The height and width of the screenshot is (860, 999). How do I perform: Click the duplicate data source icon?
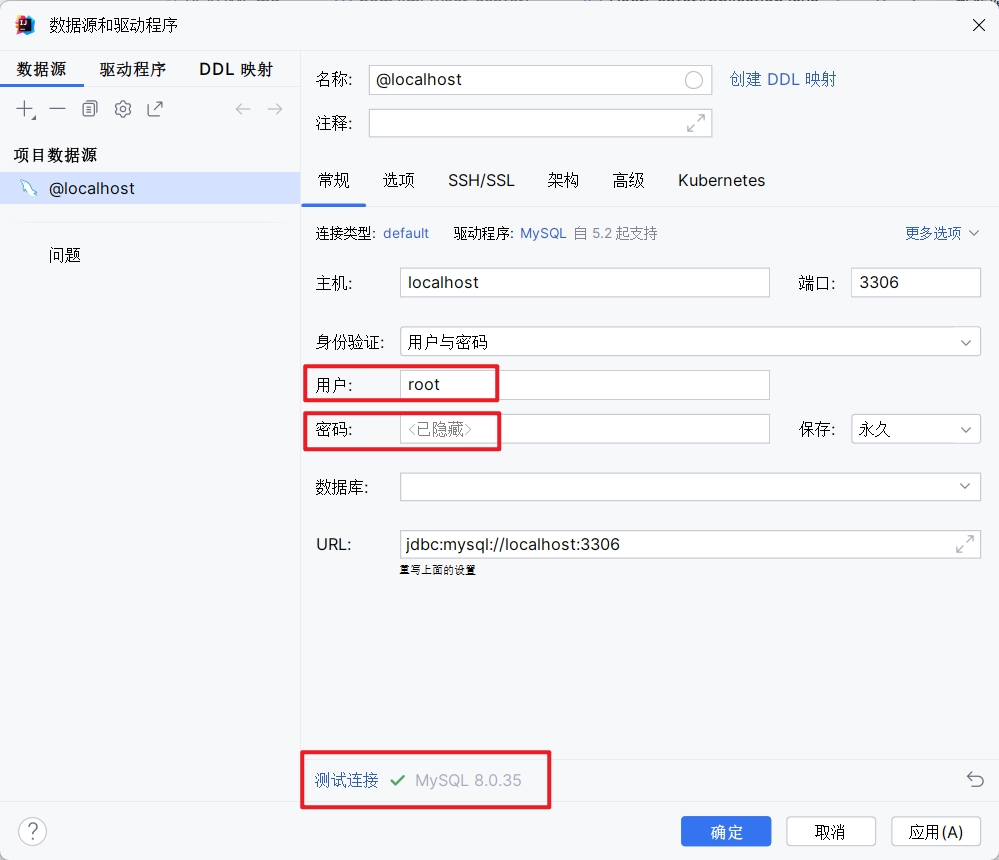click(x=90, y=109)
